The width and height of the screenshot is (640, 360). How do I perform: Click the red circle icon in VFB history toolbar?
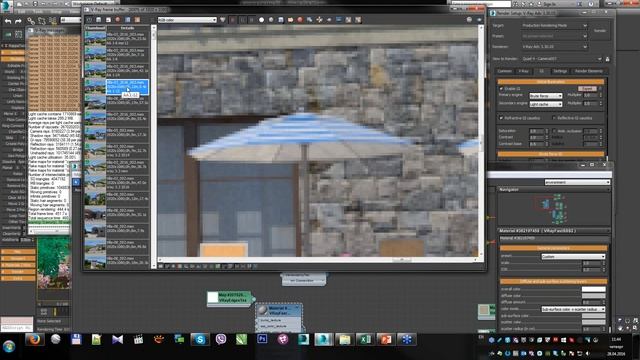(x=118, y=20)
